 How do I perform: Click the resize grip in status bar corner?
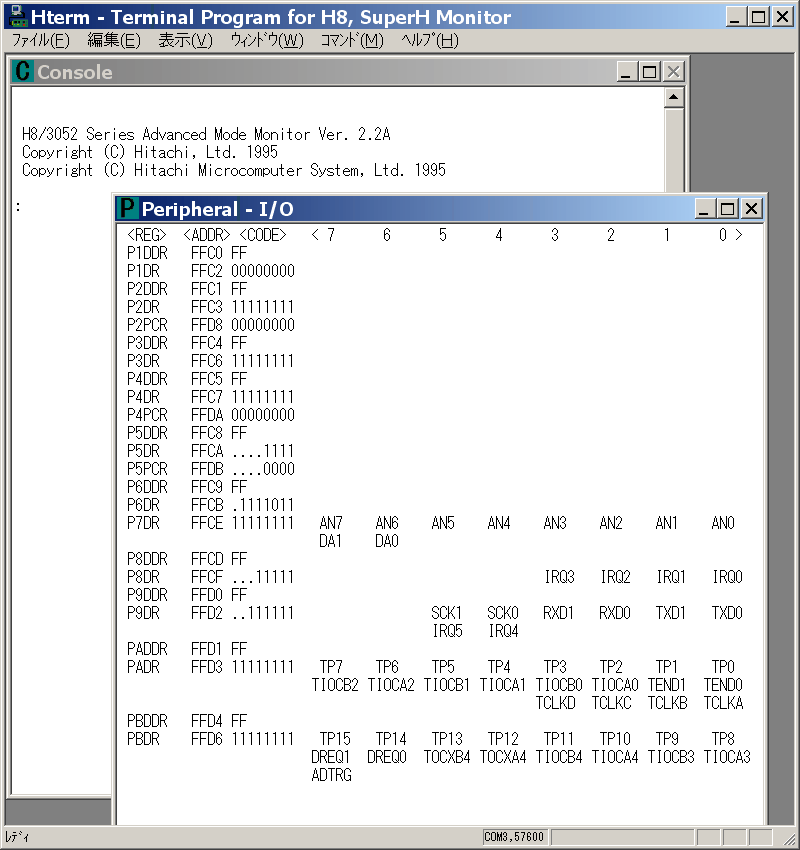click(789, 838)
